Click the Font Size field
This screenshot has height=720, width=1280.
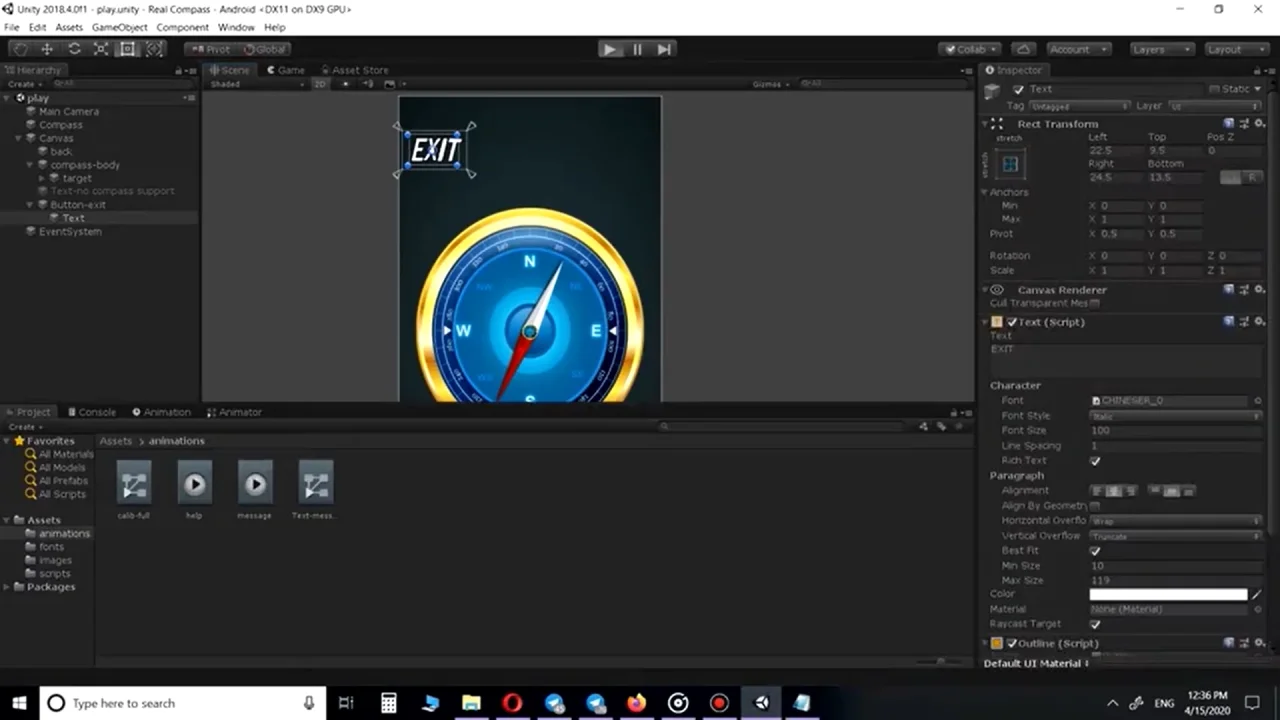[1176, 431]
